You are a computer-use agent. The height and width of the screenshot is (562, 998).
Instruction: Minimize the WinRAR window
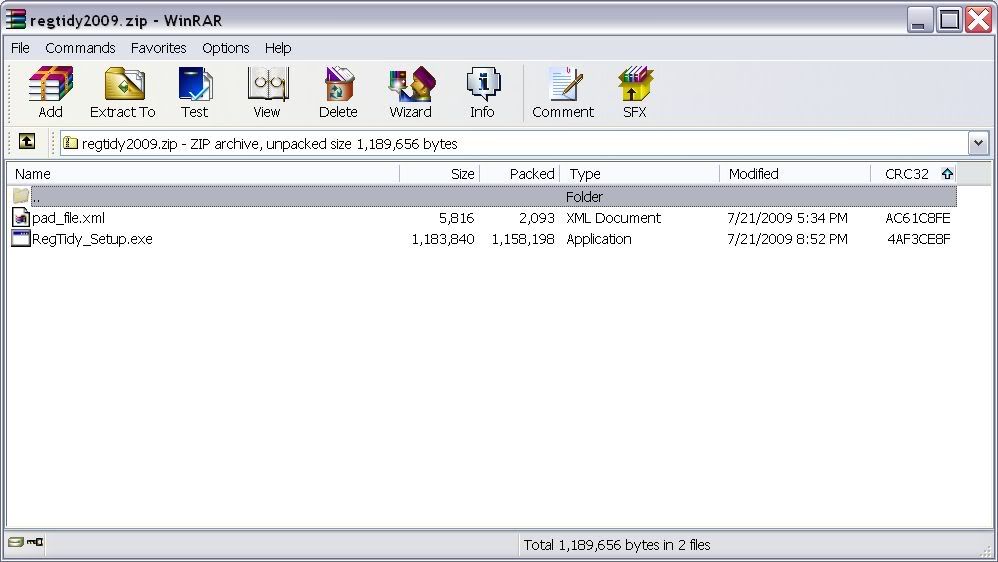919,20
